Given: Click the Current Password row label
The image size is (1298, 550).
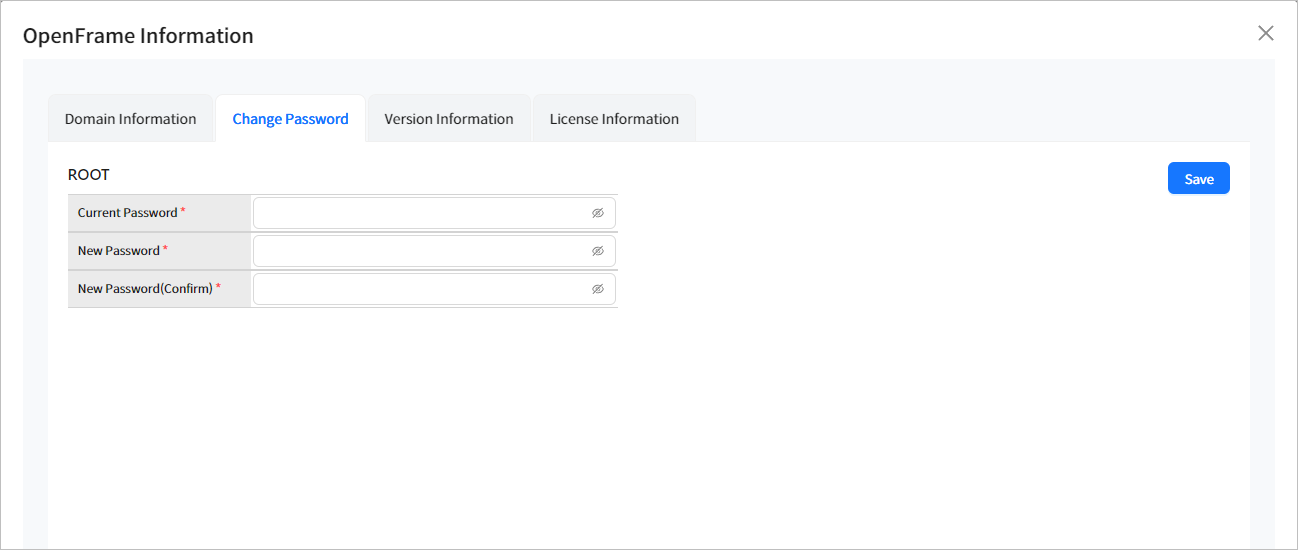Looking at the screenshot, I should click(127, 213).
